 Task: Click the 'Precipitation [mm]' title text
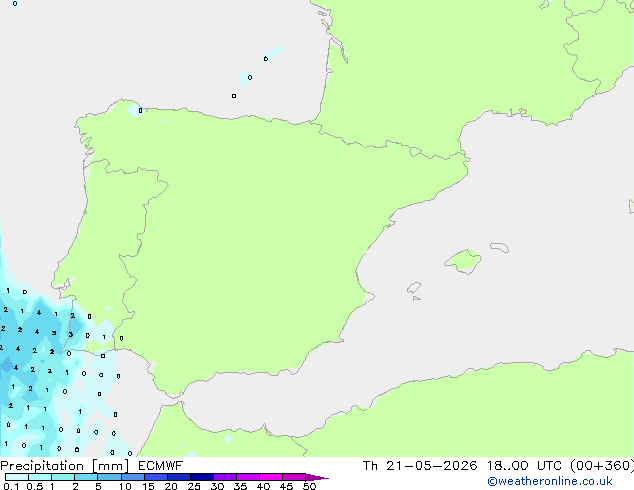click(x=65, y=466)
